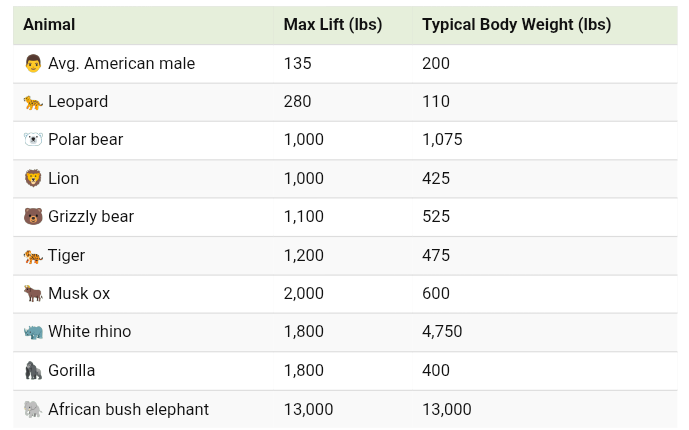Click the polar bear emoji icon
The height and width of the screenshot is (430, 689).
tap(33, 140)
